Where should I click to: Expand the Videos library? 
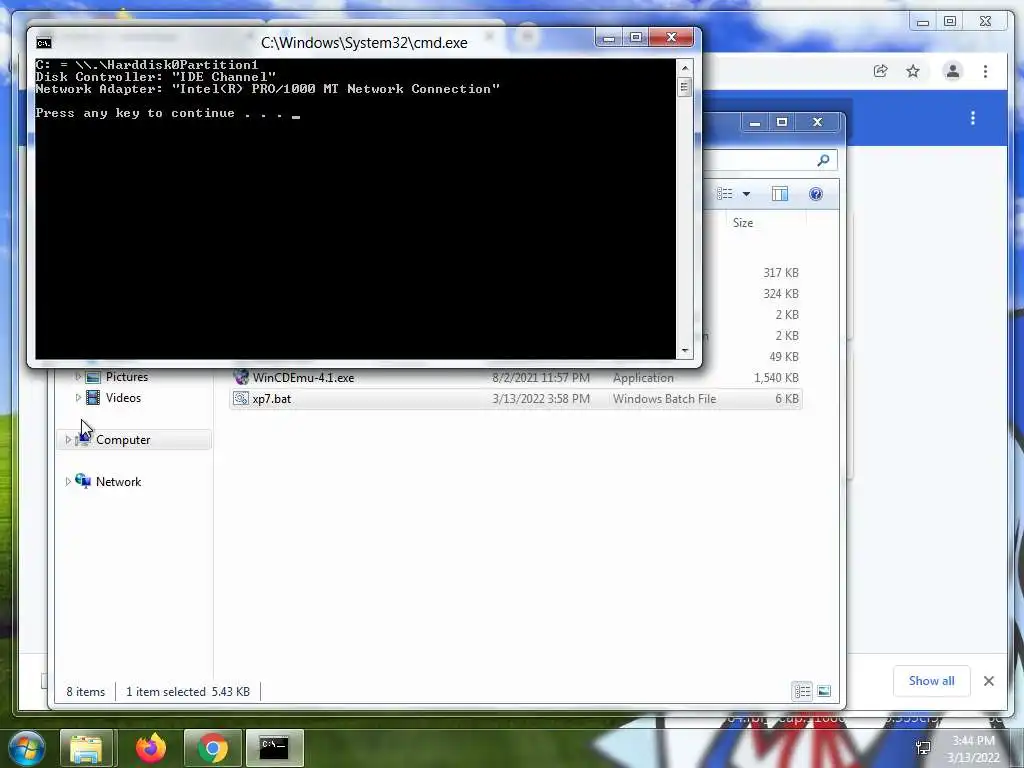tap(78, 398)
